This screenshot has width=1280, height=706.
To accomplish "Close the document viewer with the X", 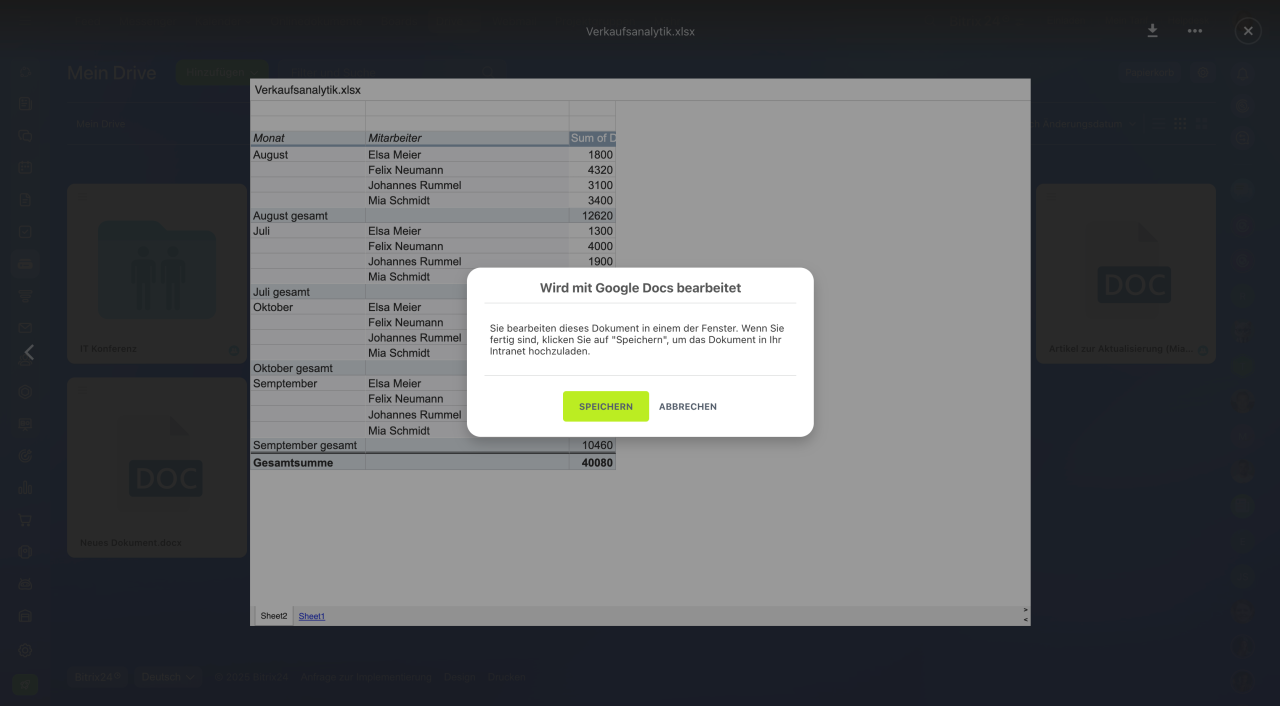I will [x=1248, y=31].
